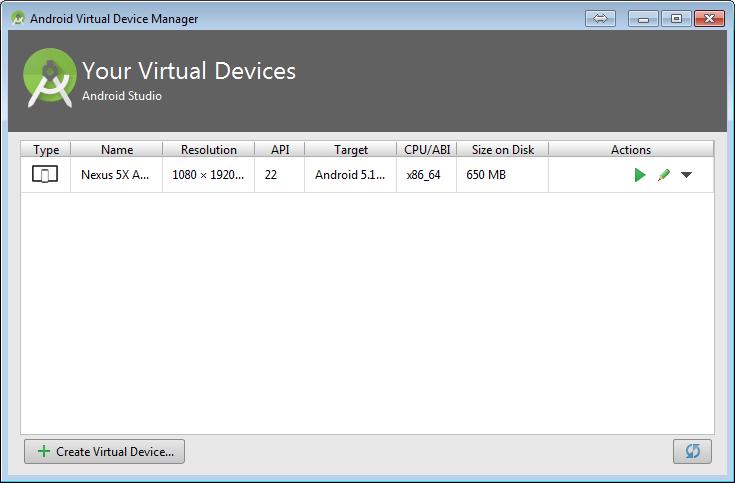The height and width of the screenshot is (483, 735).
Task: Click the double-arrow button in title bar
Action: (600, 19)
